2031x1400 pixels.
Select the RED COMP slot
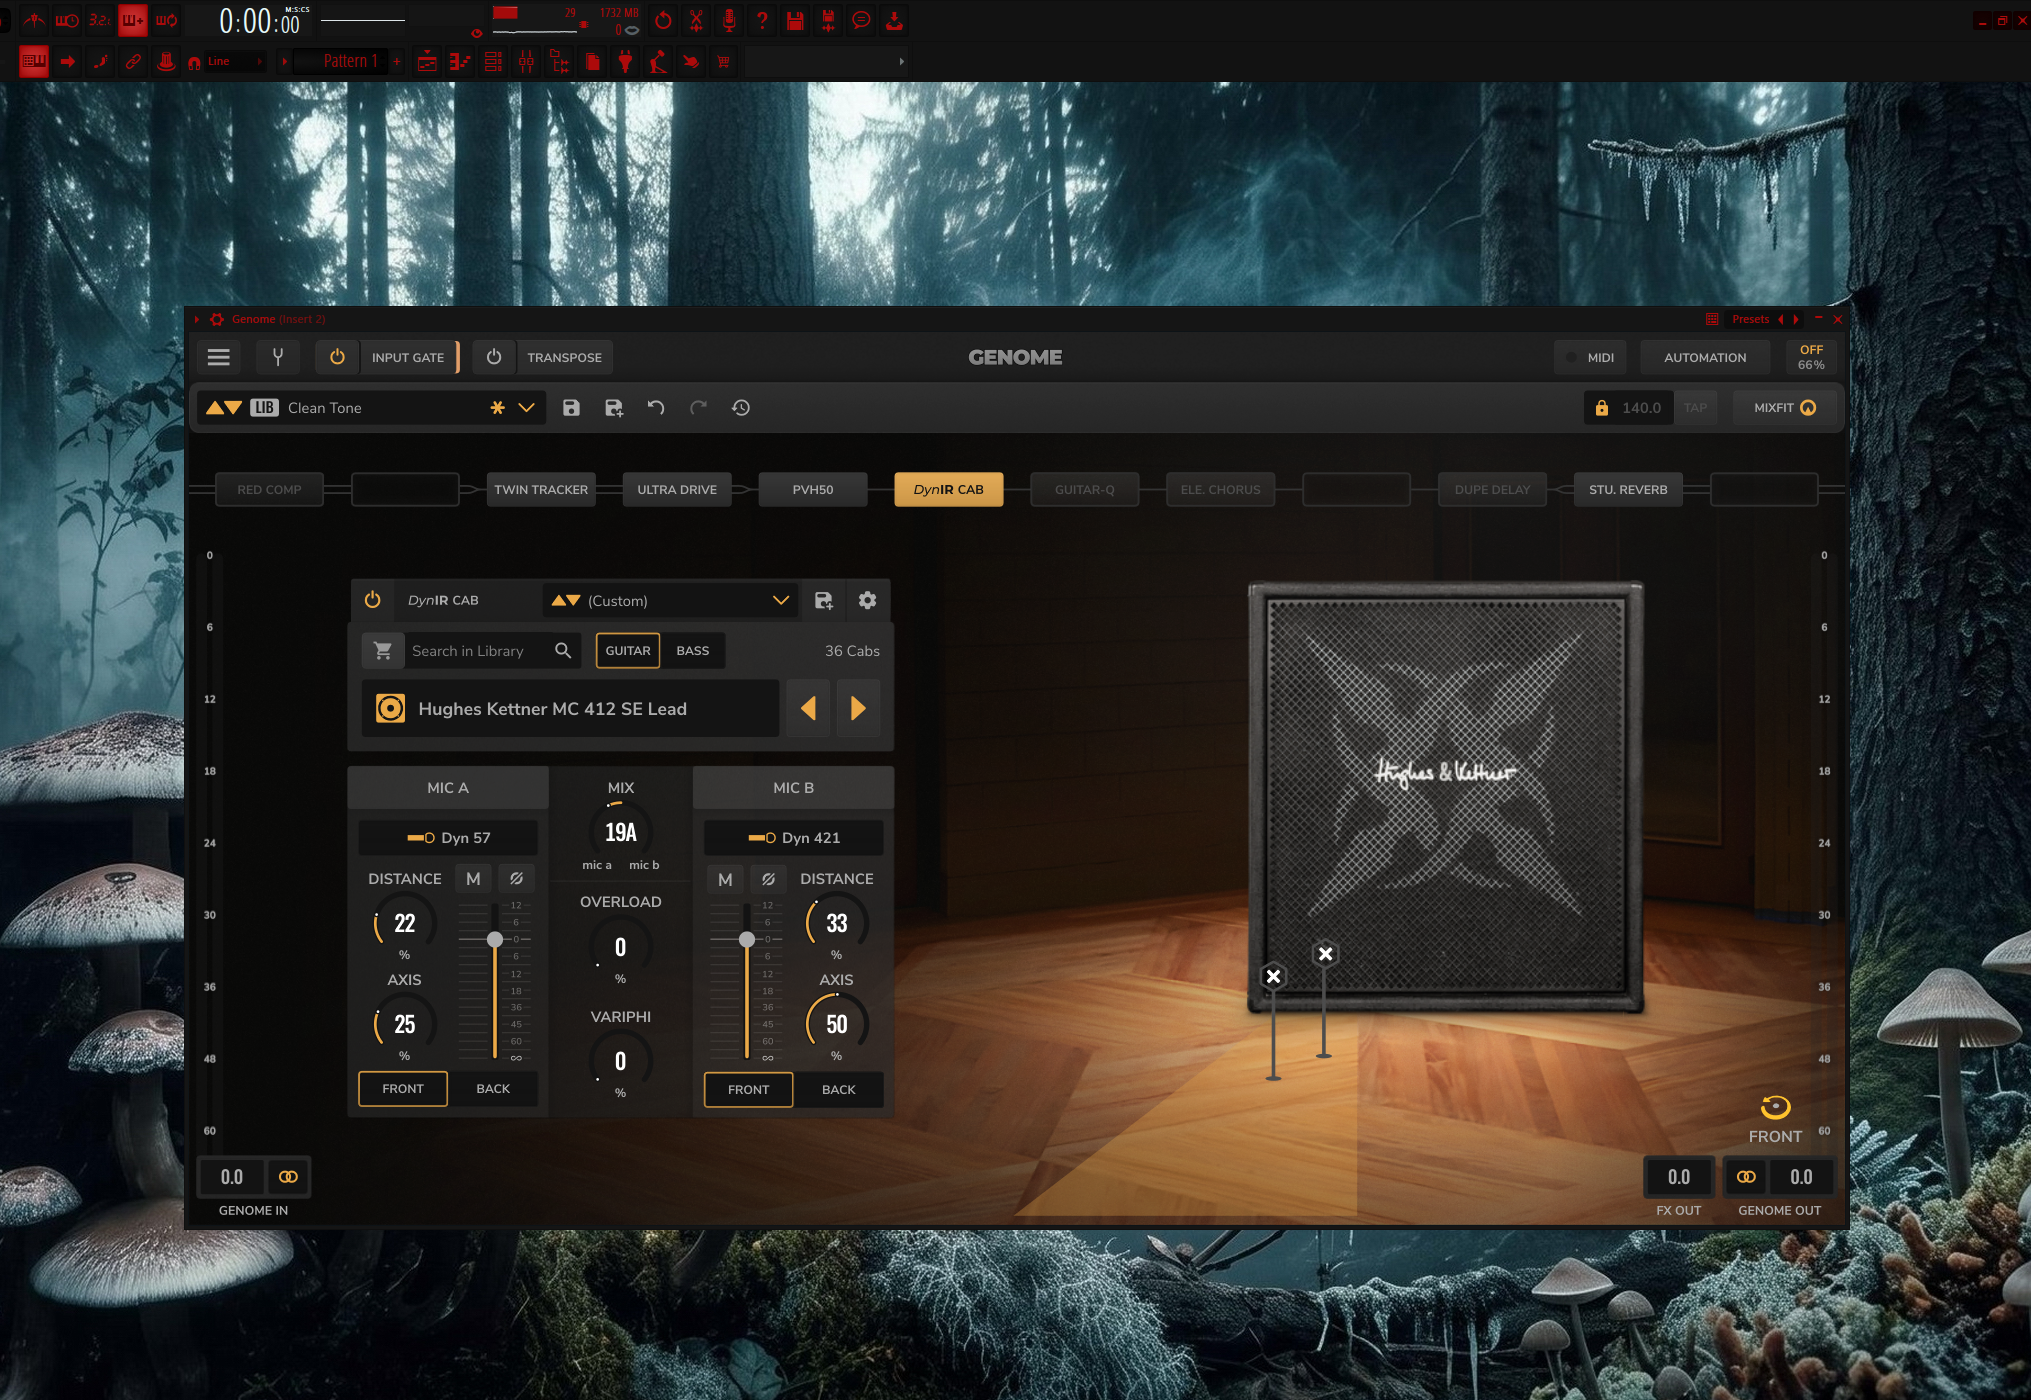269,490
